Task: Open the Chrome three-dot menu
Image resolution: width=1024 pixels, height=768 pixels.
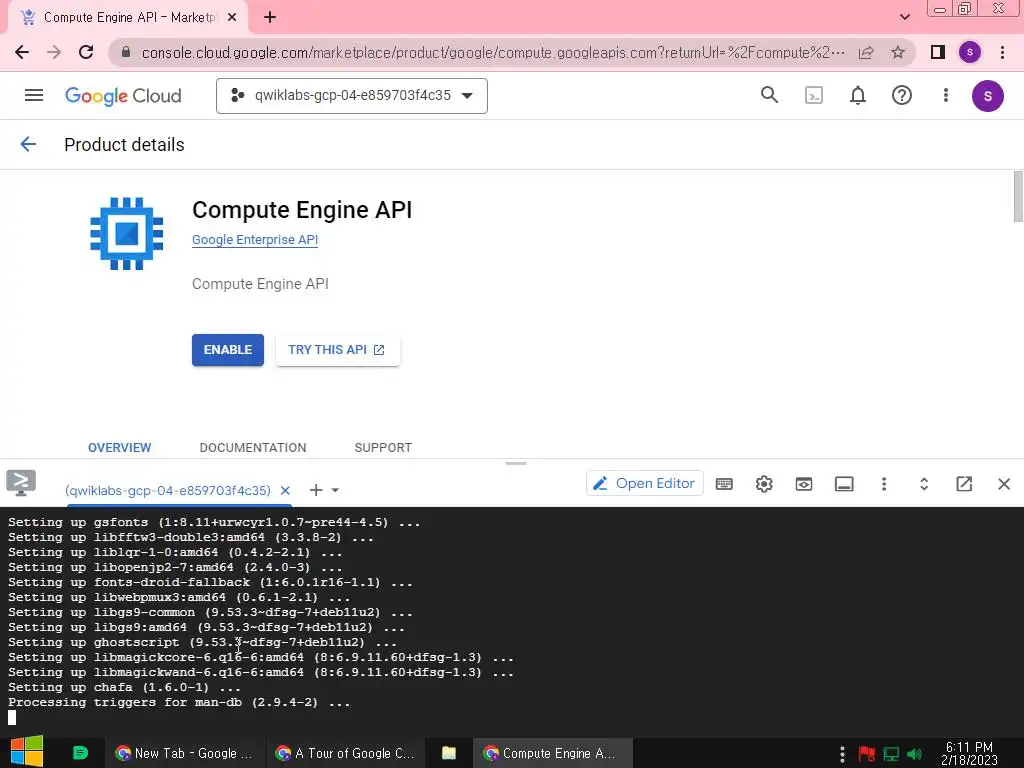Action: pos(1002,52)
